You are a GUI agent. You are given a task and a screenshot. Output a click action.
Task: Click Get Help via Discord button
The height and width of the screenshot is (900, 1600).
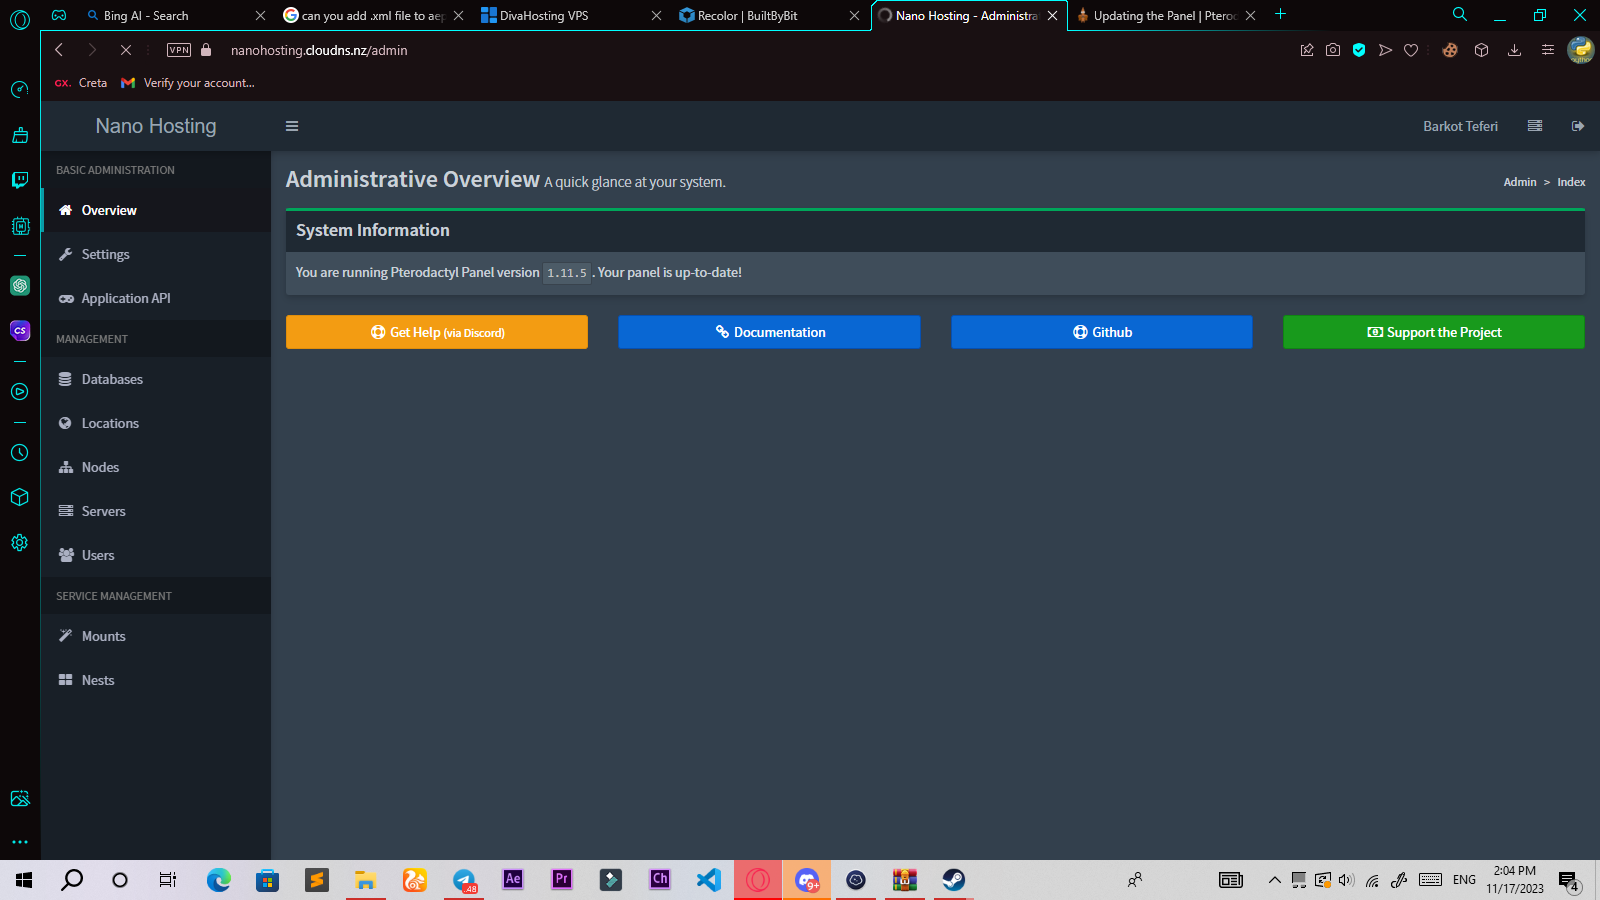click(437, 332)
